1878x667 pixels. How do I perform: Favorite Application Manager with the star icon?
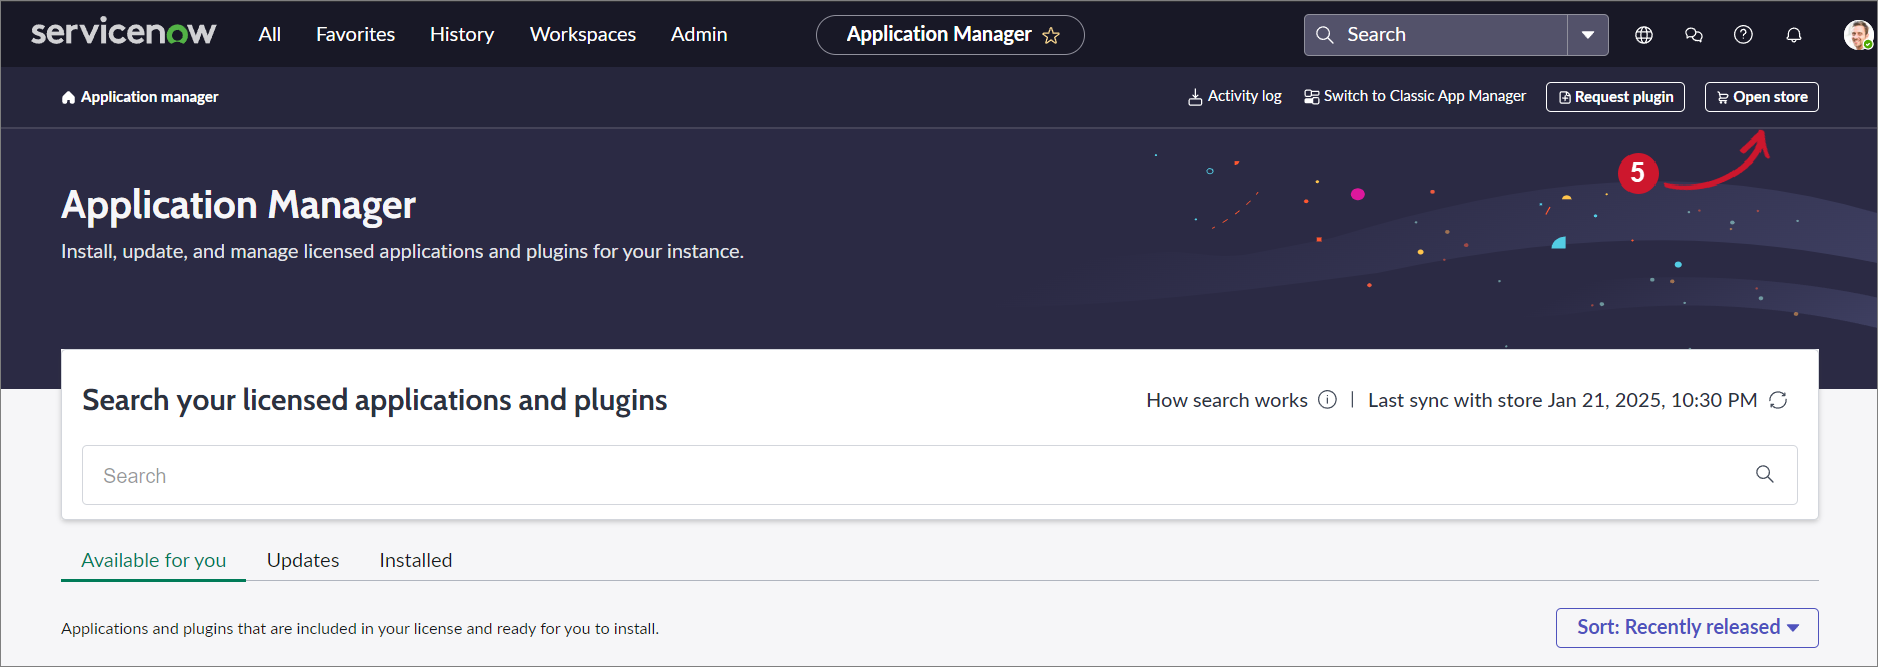1051,36
